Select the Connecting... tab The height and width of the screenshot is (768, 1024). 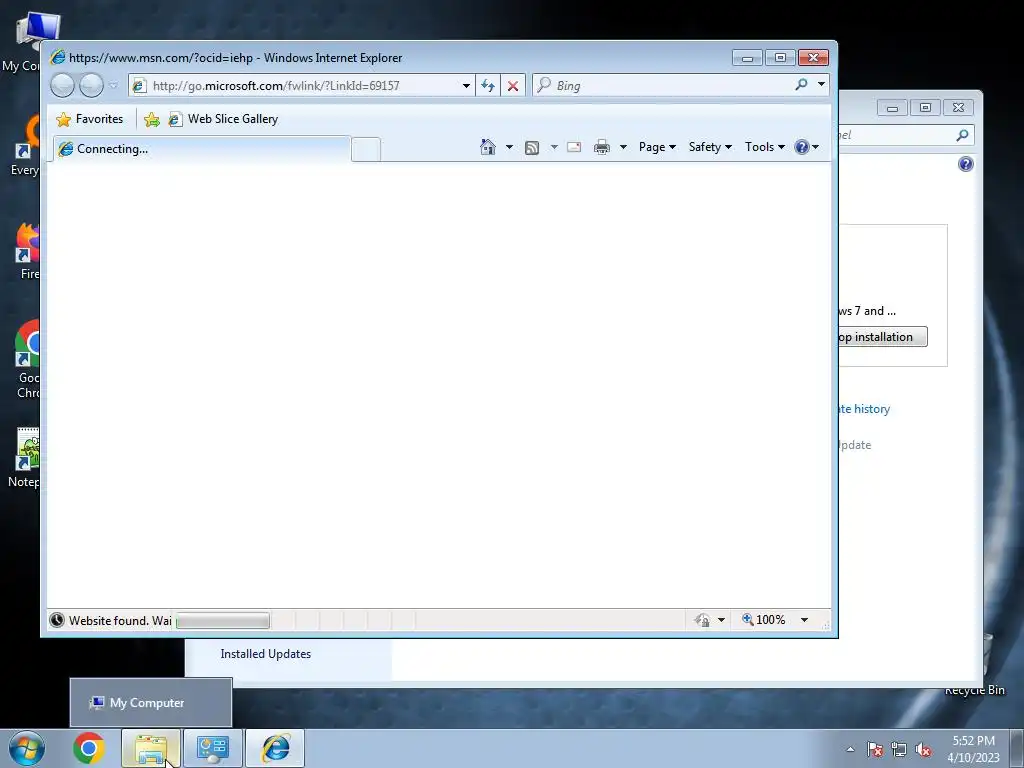(x=202, y=149)
